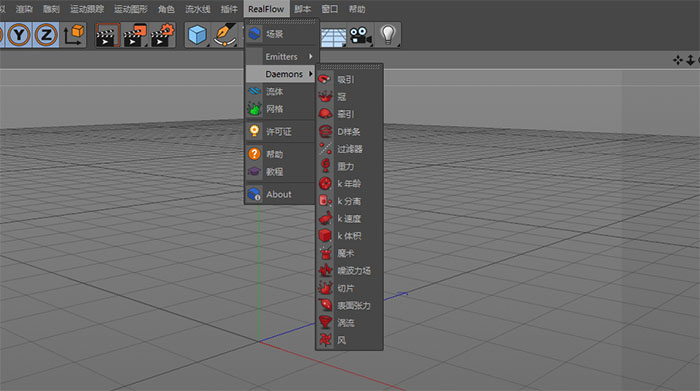Open the 插件 menu
This screenshot has width=700, height=391.
point(229,9)
